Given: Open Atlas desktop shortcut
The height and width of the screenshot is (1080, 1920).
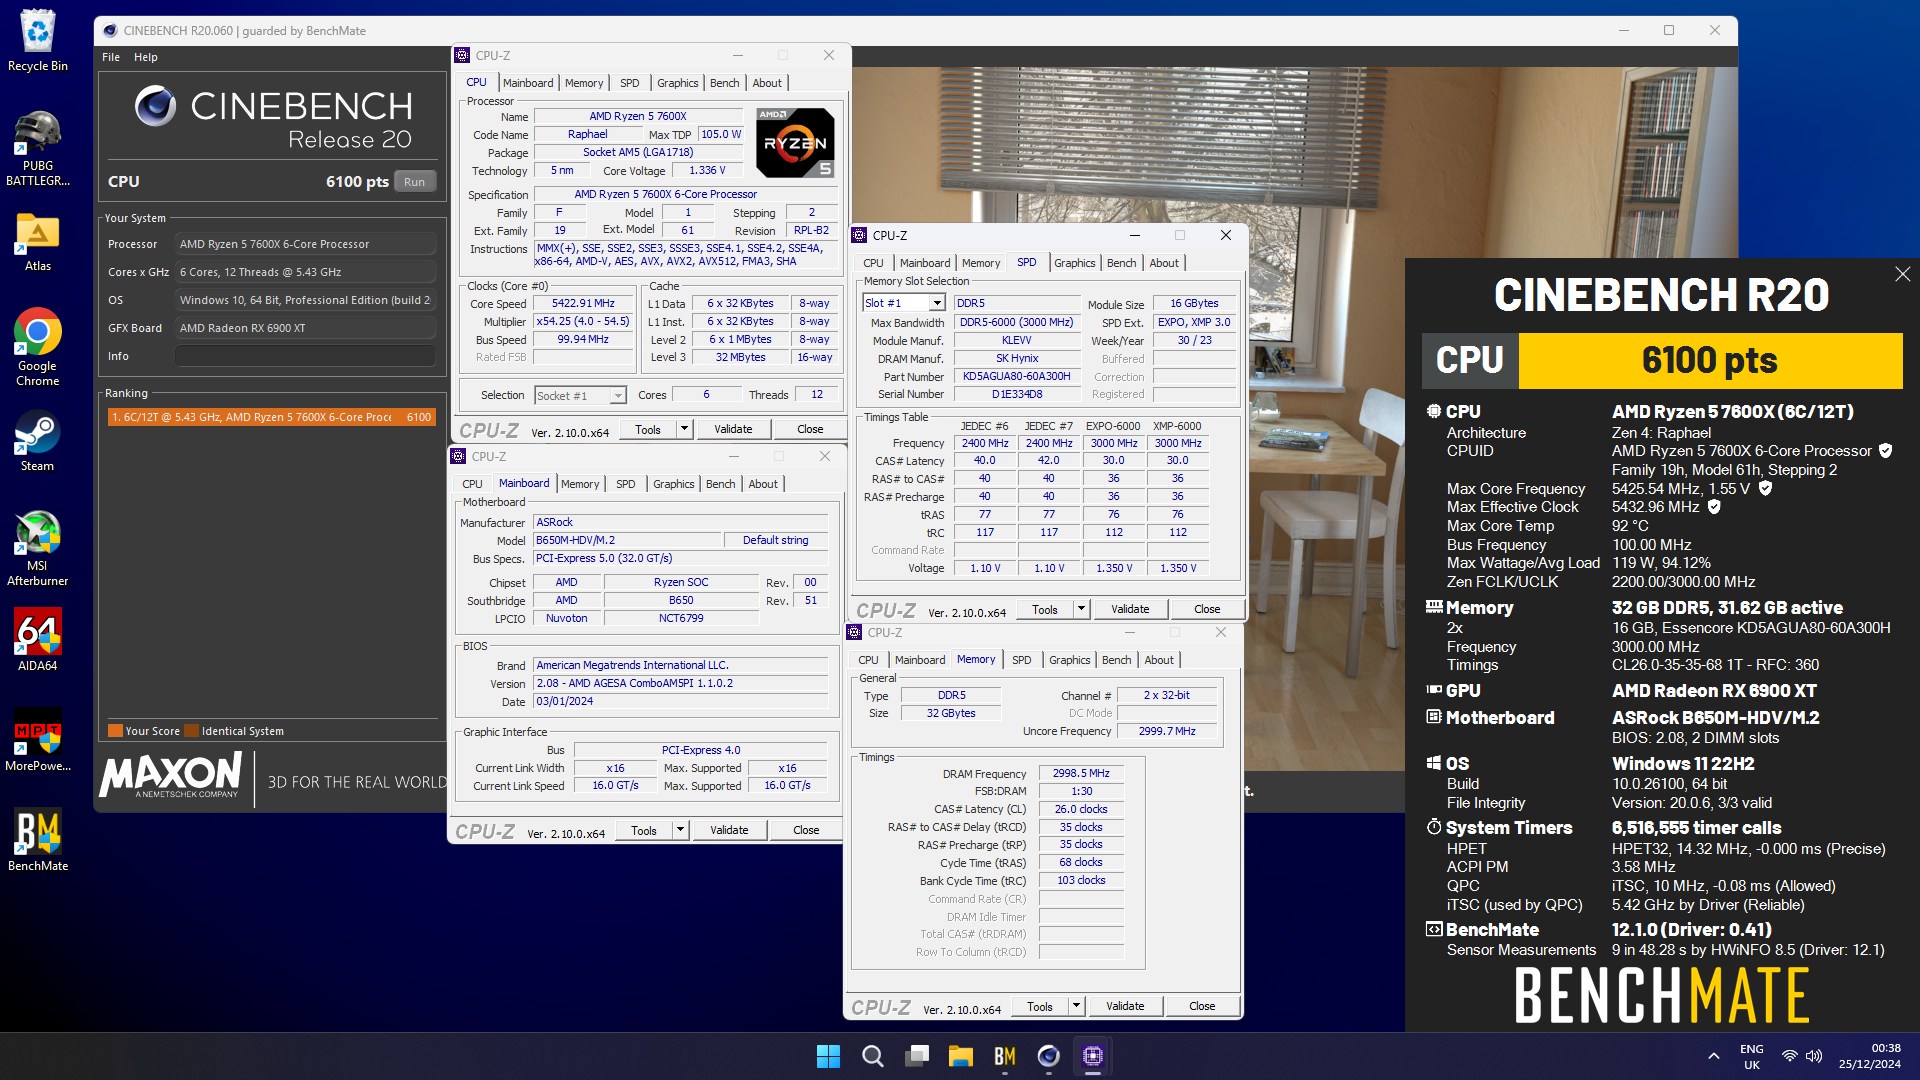Looking at the screenshot, I should tap(38, 242).
